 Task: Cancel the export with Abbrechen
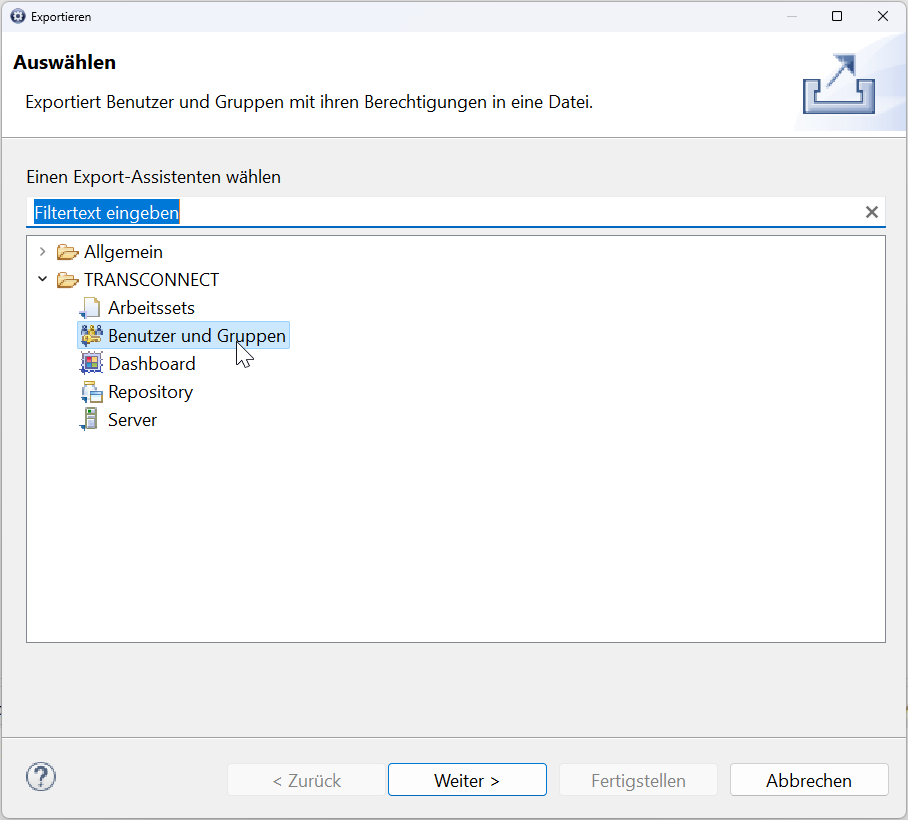click(x=809, y=780)
